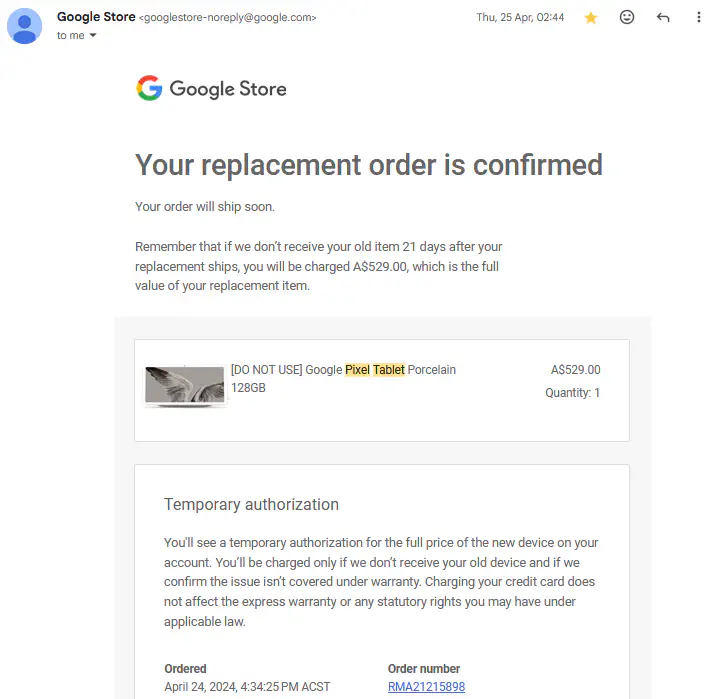Click the 'Your order will ship soon' text
This screenshot has height=699, width=712.
click(205, 207)
